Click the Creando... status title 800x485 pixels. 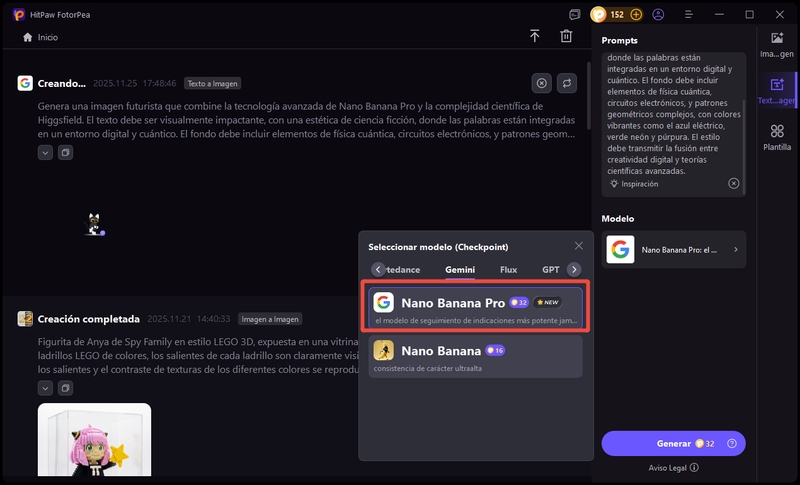pos(62,84)
